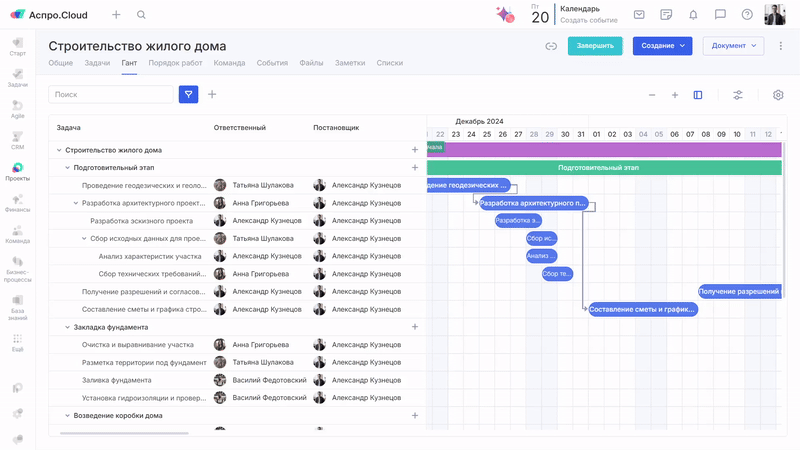Viewport: 800px width, 450px height.
Task: Open the Финансы sidebar section
Action: tap(17, 202)
